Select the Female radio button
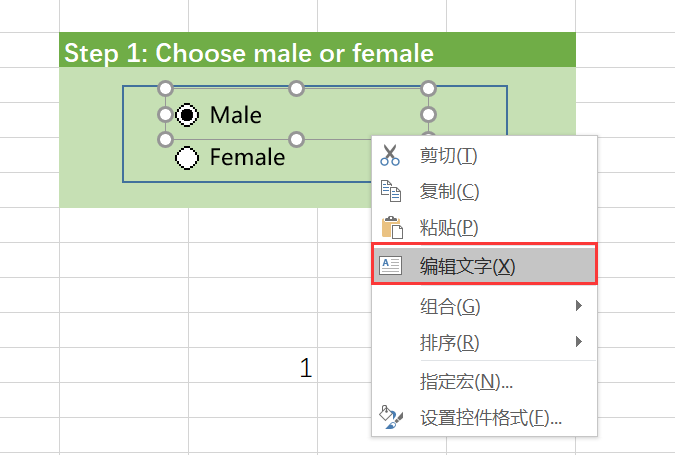The image size is (675, 455). tap(186, 157)
